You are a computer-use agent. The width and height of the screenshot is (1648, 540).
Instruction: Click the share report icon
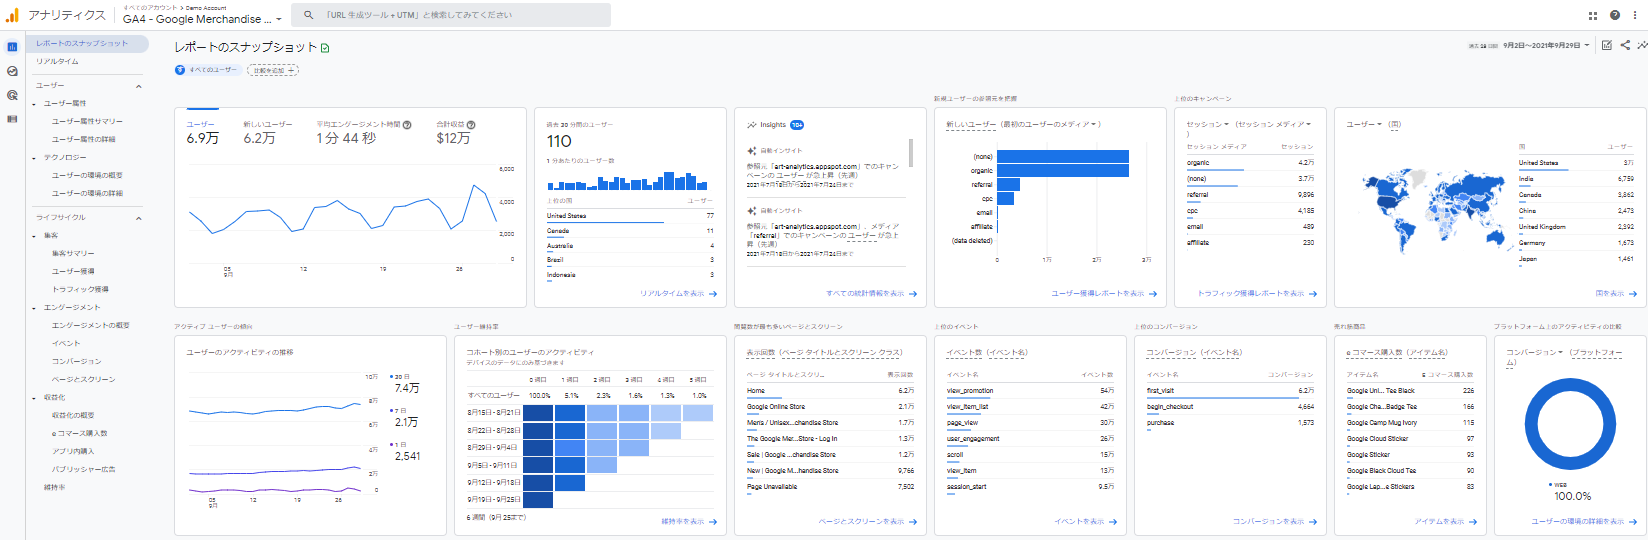(x=1625, y=45)
